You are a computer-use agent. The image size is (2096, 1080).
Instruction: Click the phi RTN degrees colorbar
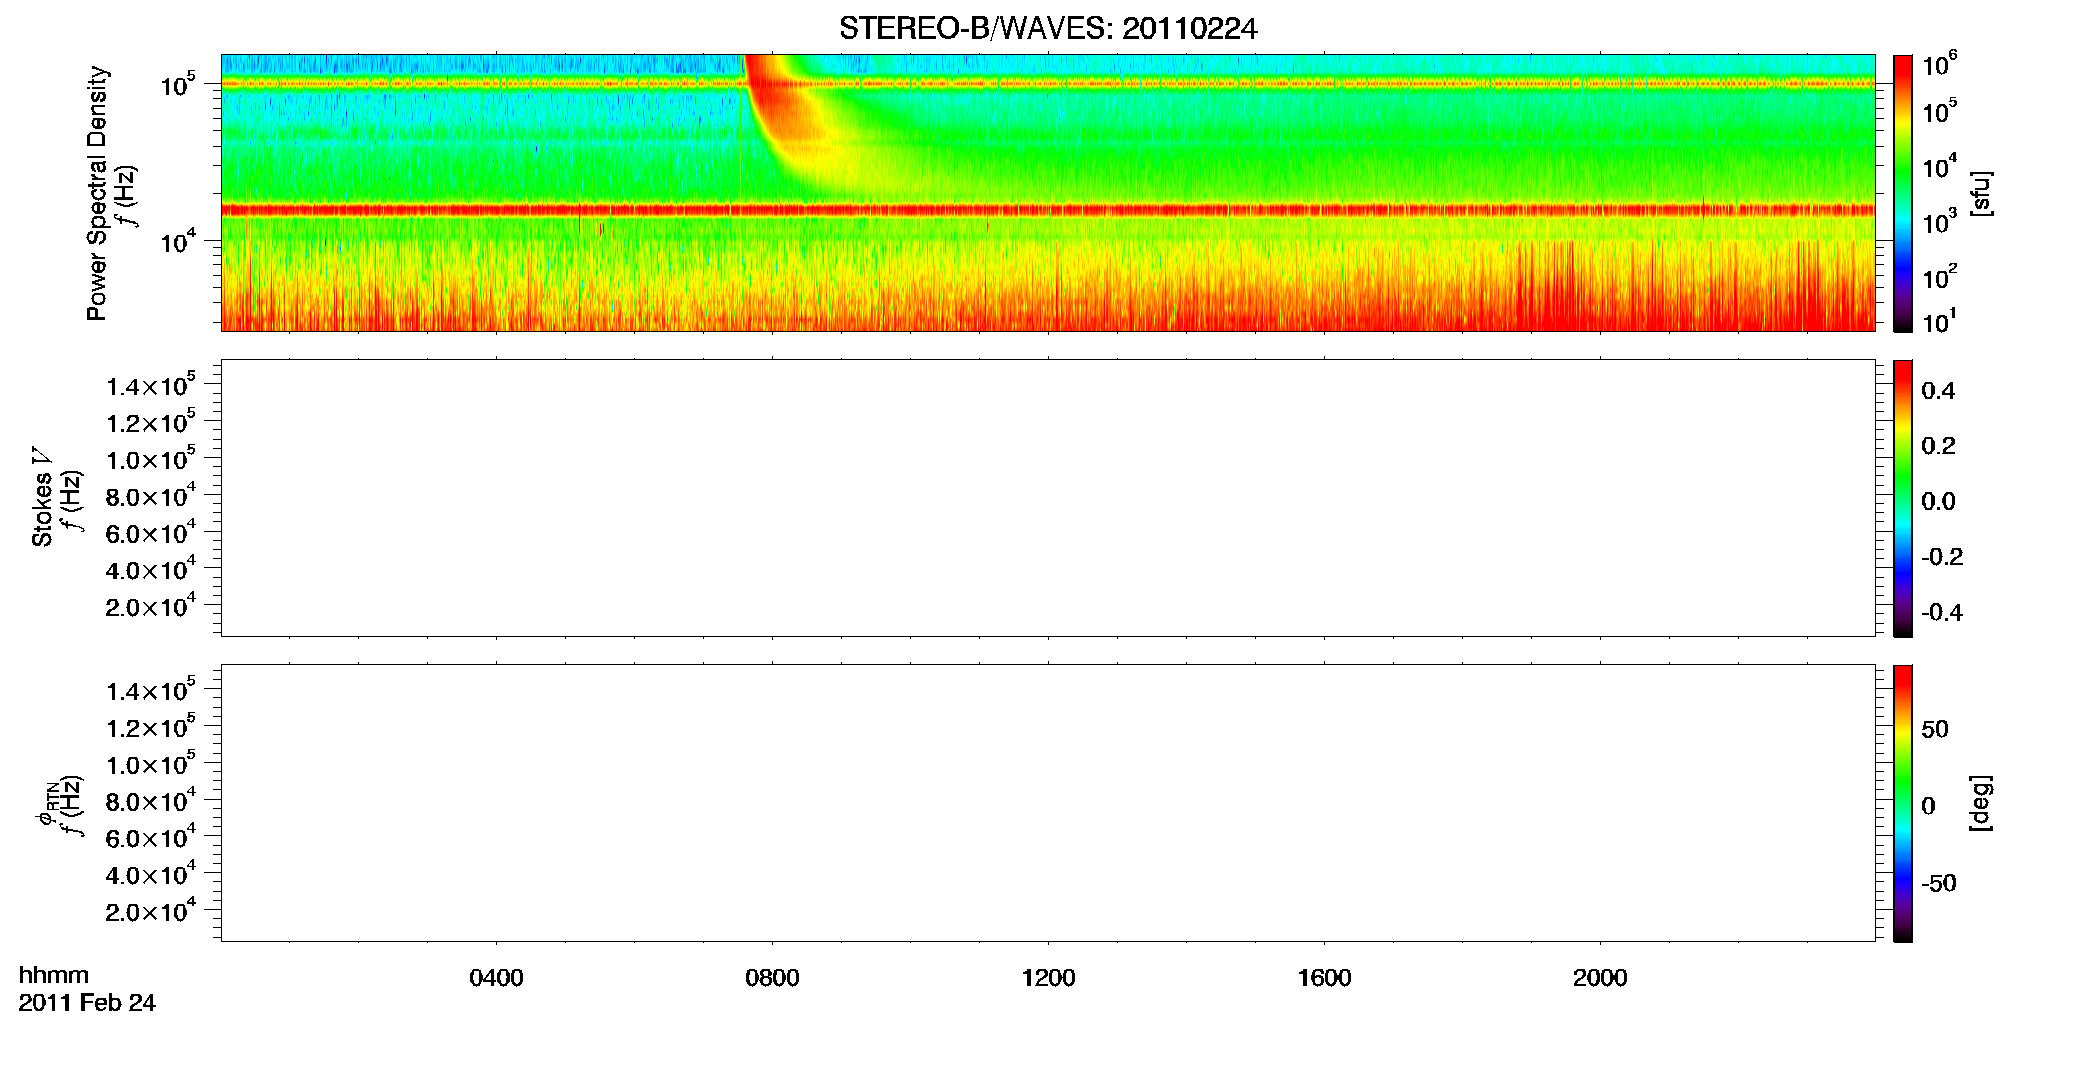click(x=1903, y=803)
